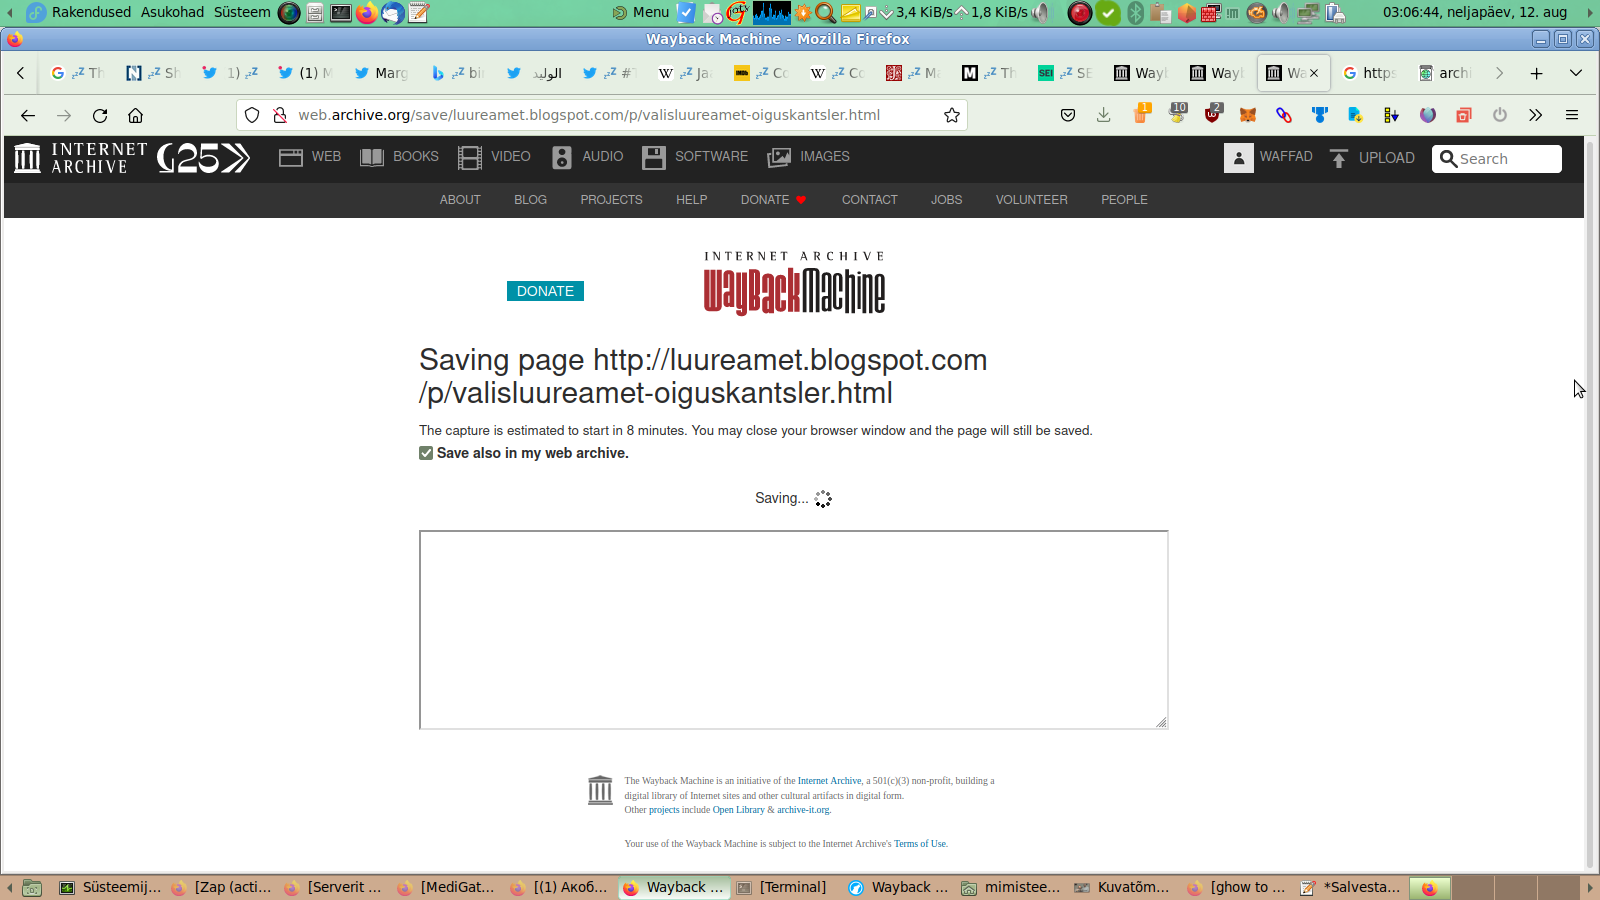The width and height of the screenshot is (1600, 900).
Task: Save page to Pocket icon
Action: pyautogui.click(x=1068, y=115)
